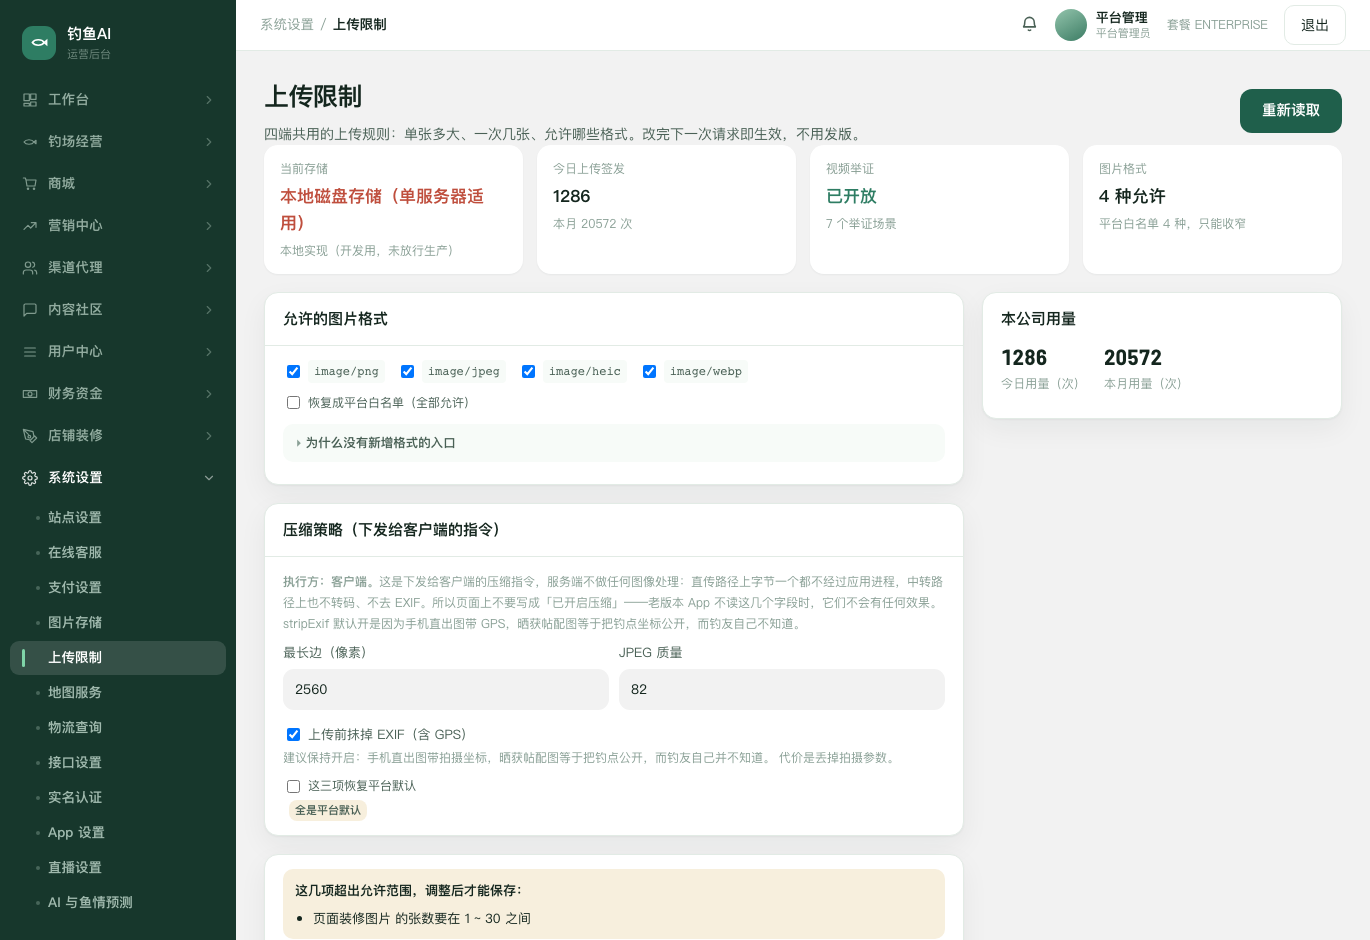Check 这三项恢复平台默认 checkbox
This screenshot has width=1370, height=940.
tap(293, 786)
